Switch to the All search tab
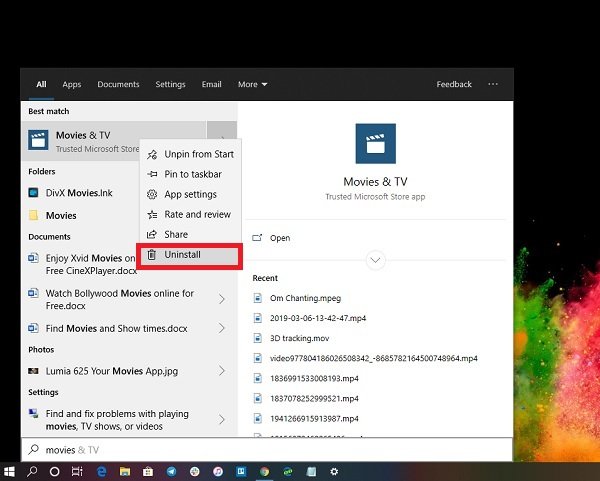Screen dimensions: 600x481 [x=41, y=84]
